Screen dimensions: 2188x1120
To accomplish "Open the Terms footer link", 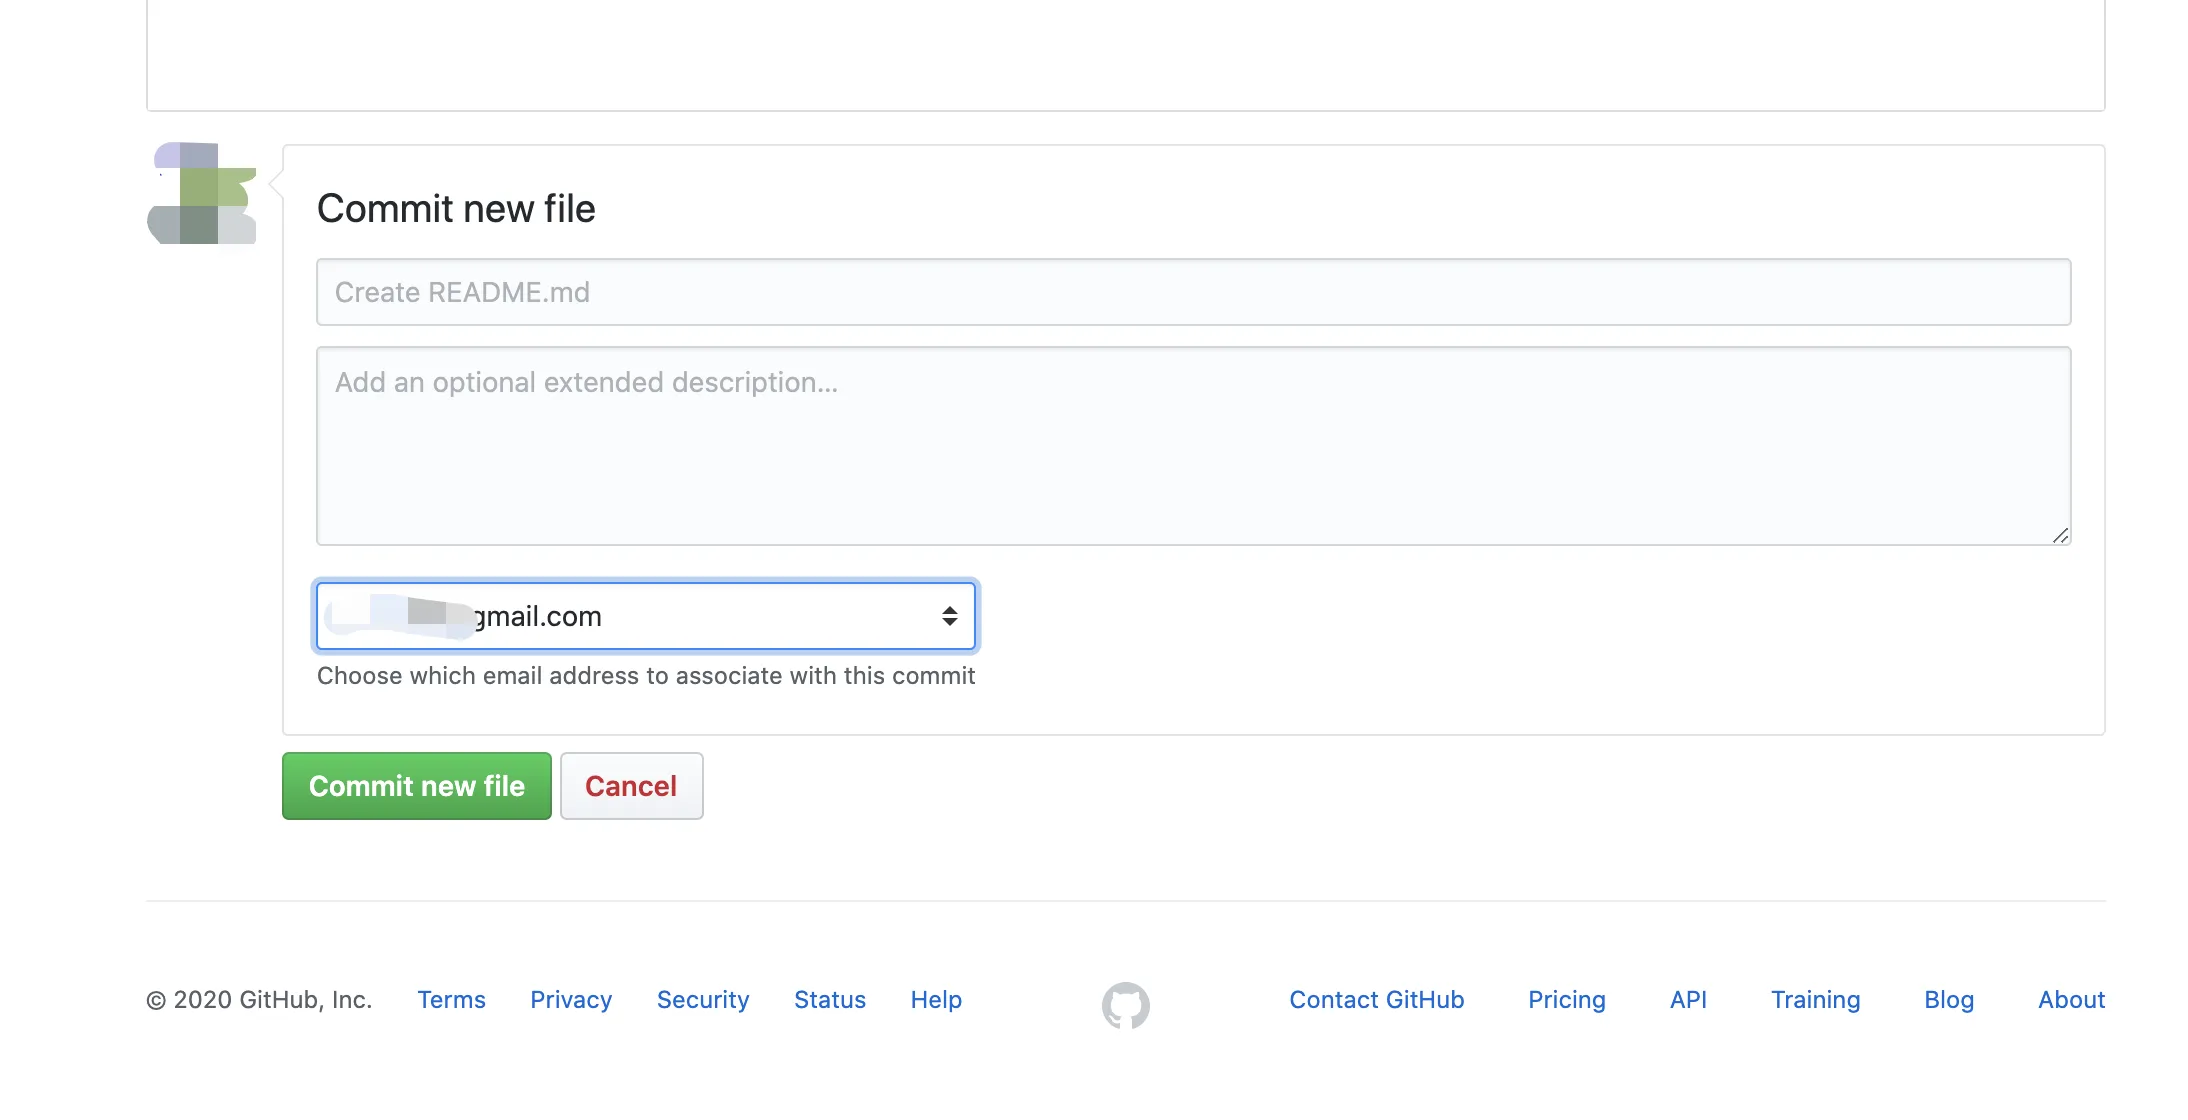I will [451, 1000].
